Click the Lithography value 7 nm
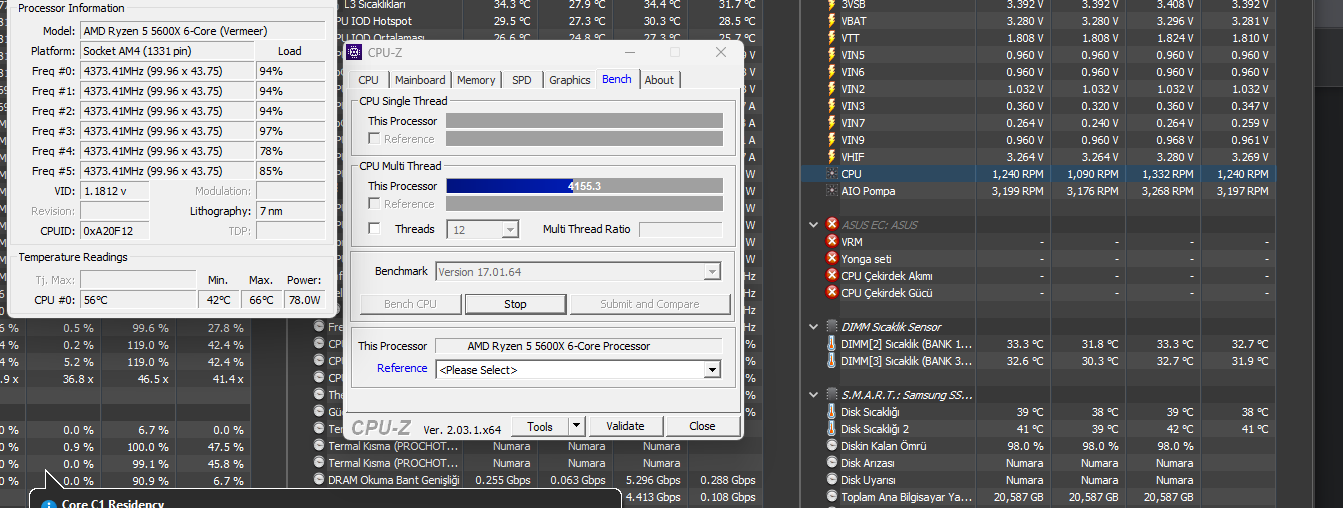Image resolution: width=1343 pixels, height=508 pixels. [x=290, y=211]
